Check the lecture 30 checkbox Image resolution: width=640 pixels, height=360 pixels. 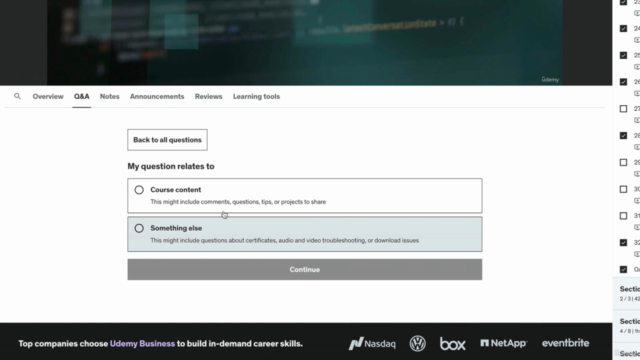click(x=623, y=189)
